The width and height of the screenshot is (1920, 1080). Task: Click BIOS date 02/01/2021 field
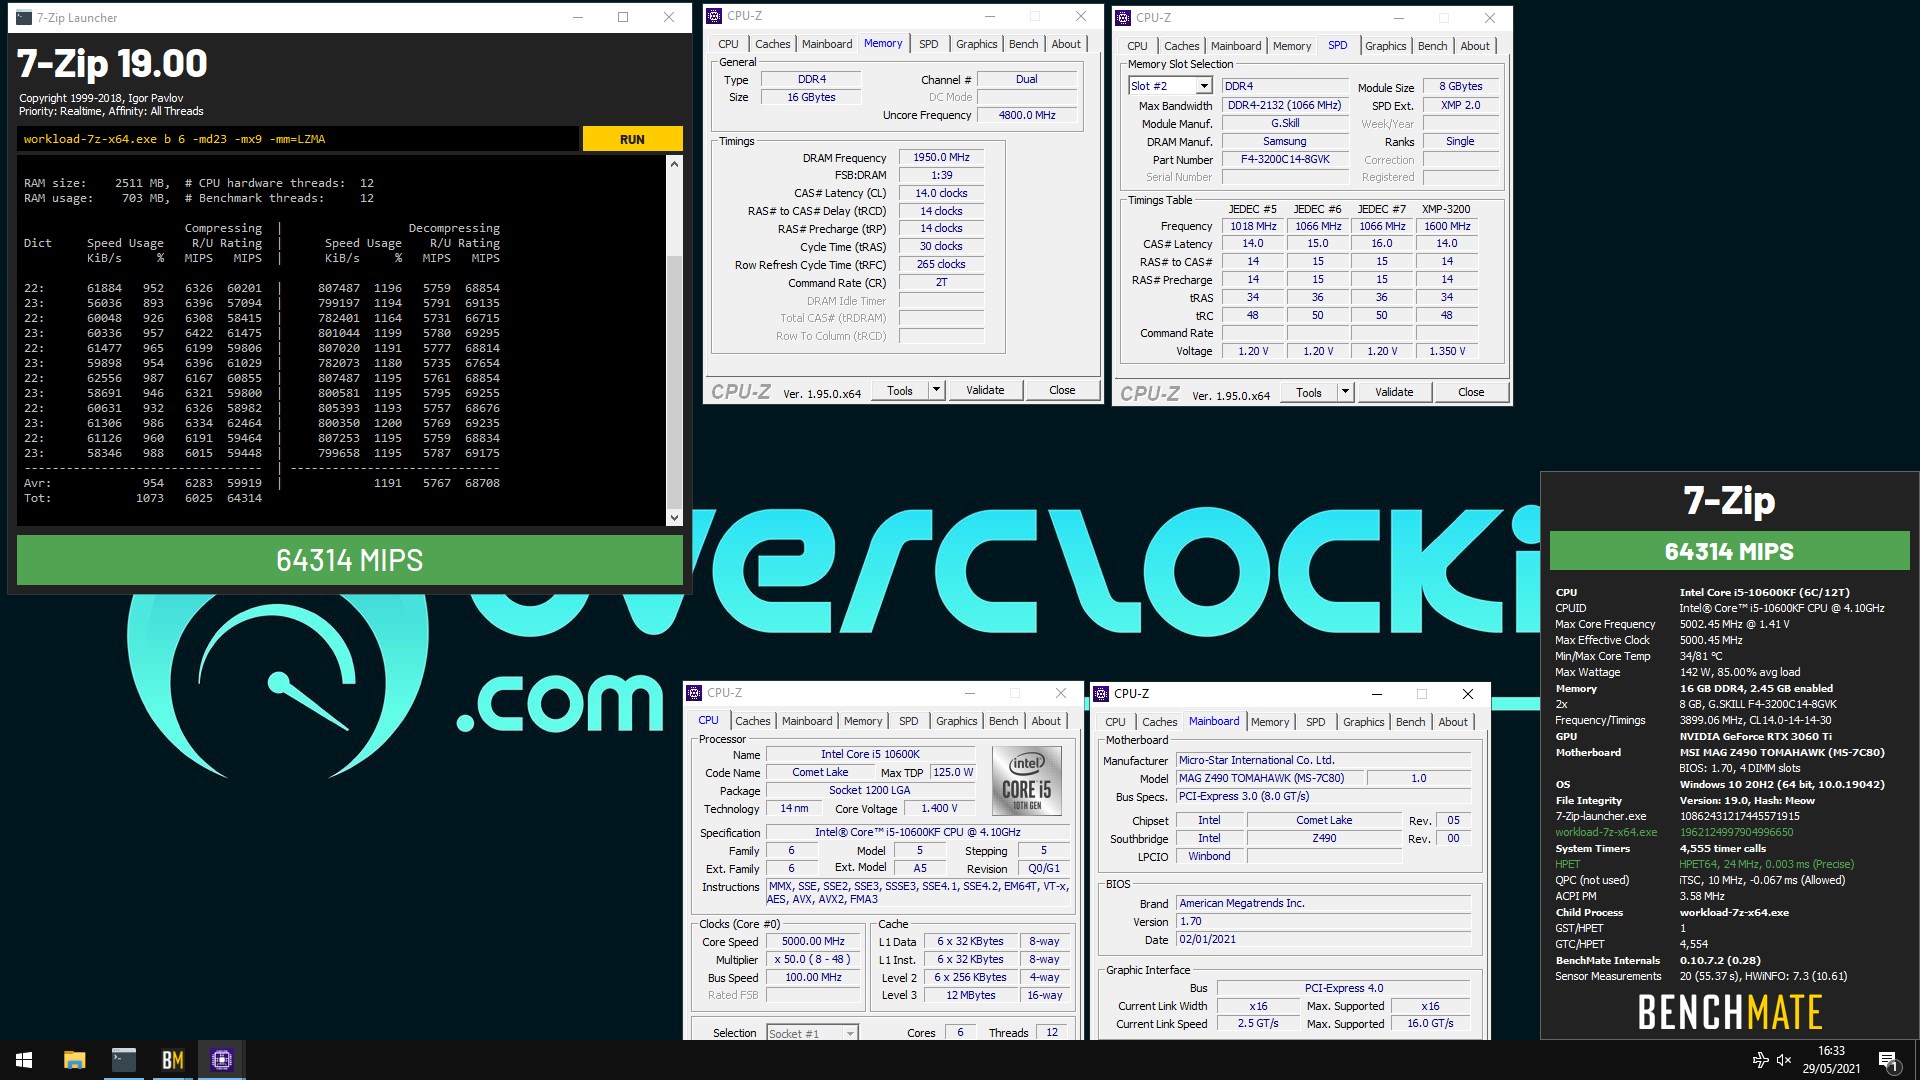point(1322,940)
